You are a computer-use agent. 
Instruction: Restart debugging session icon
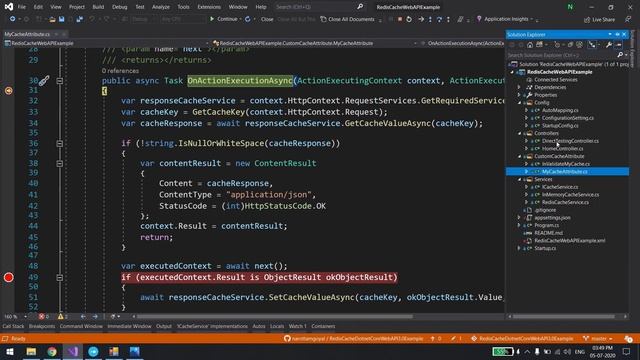click(x=409, y=19)
